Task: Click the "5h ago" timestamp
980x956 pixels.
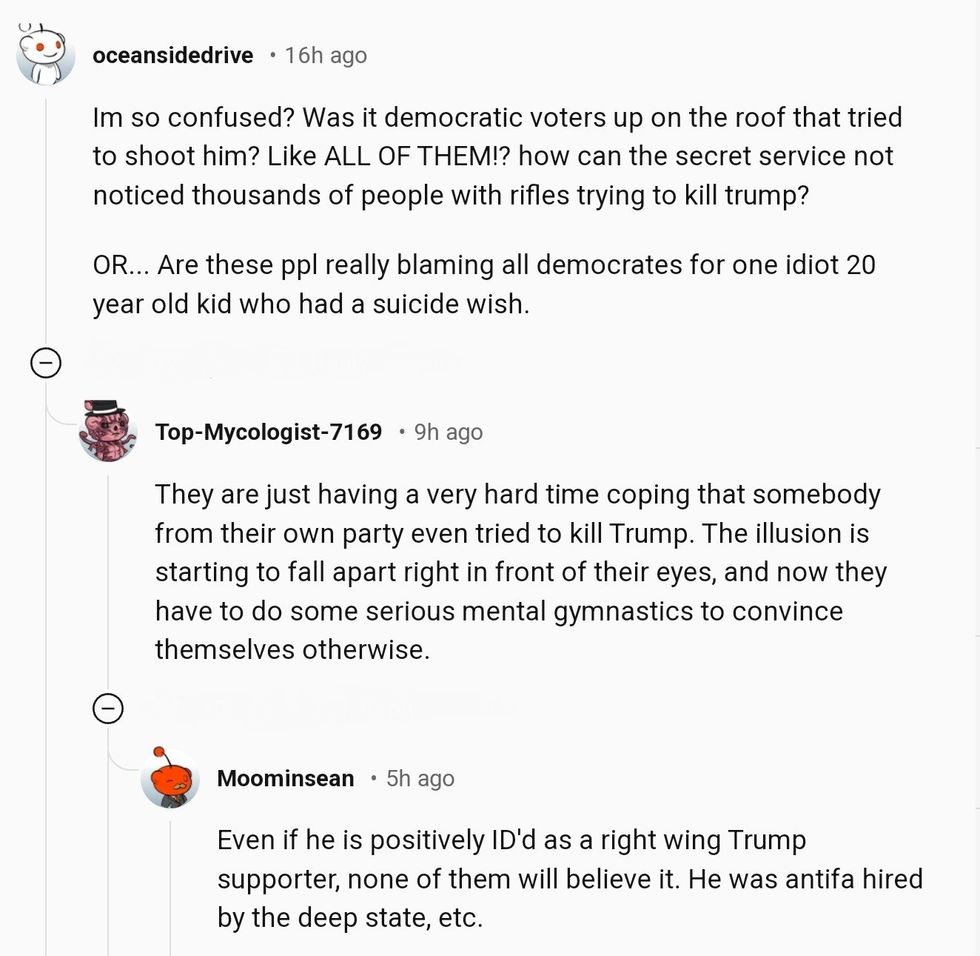Action: pos(420,778)
